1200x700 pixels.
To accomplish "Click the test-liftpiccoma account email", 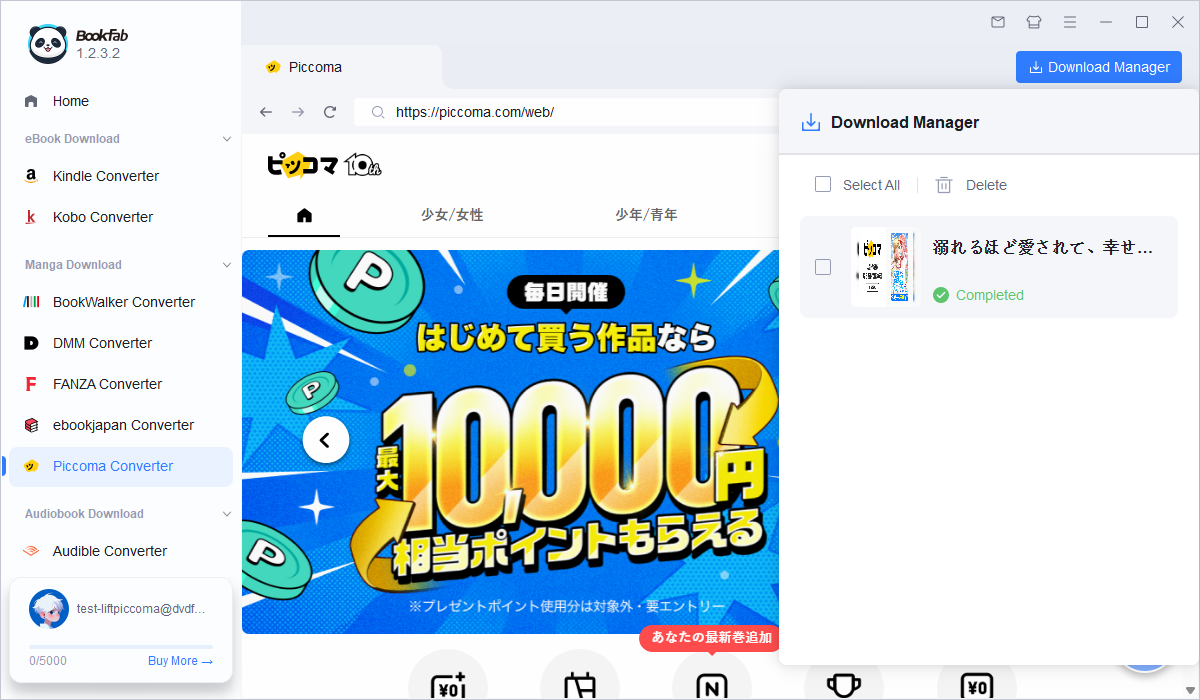I will click(x=141, y=608).
